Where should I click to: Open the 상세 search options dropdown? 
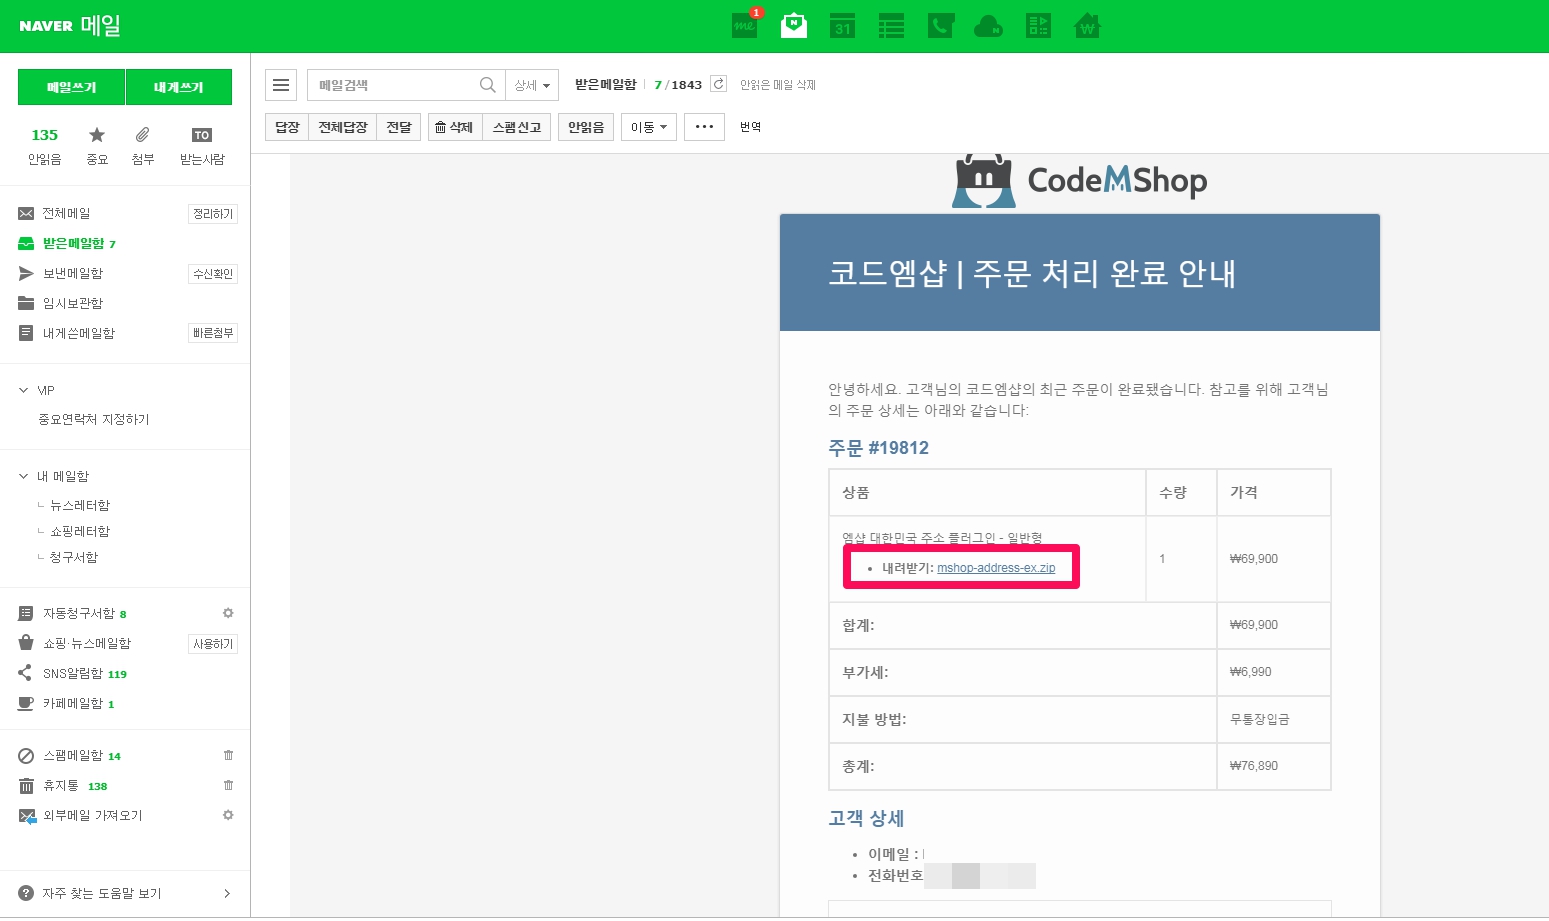coord(532,85)
